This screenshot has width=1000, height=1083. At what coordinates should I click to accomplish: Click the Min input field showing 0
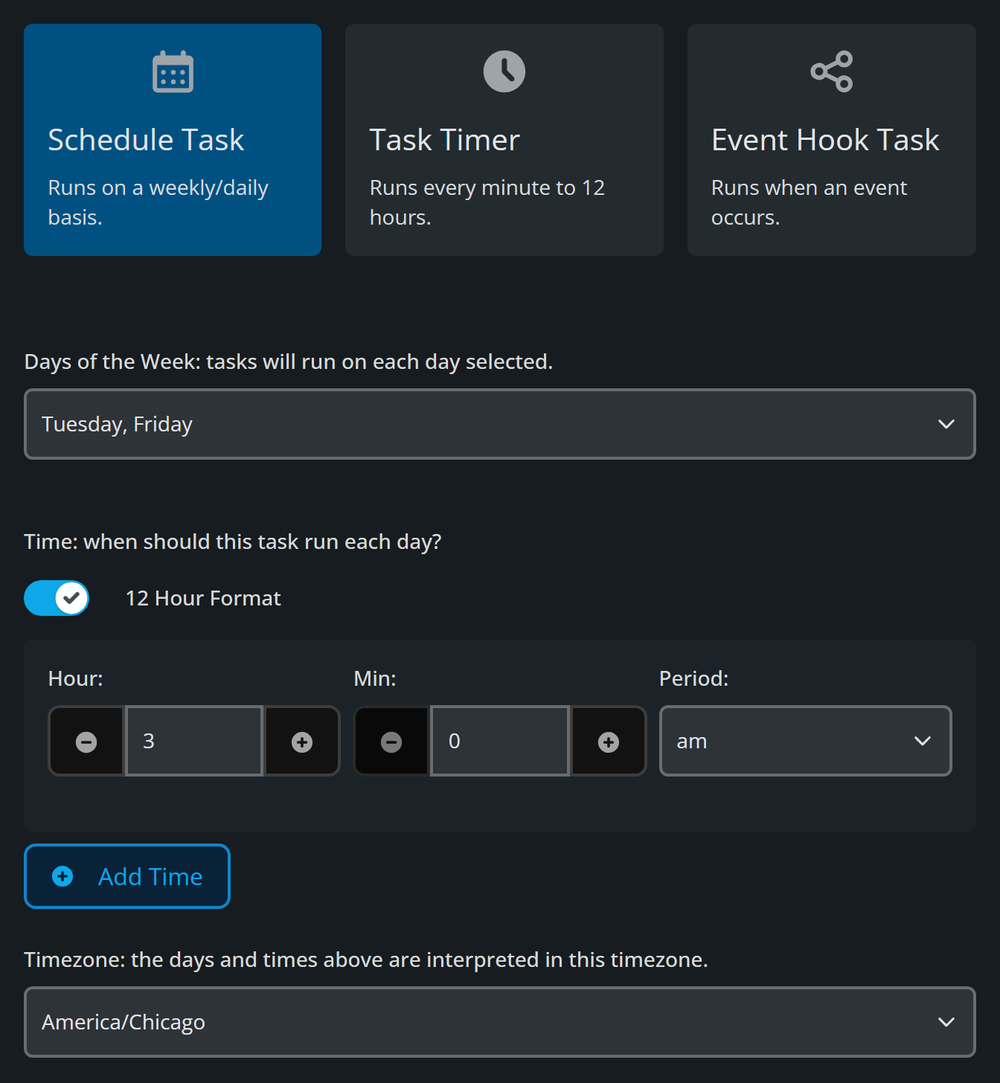pos(500,742)
